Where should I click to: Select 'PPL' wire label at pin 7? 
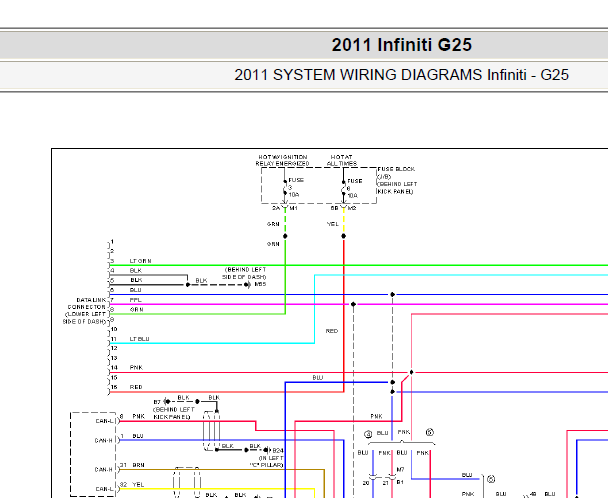(x=135, y=300)
